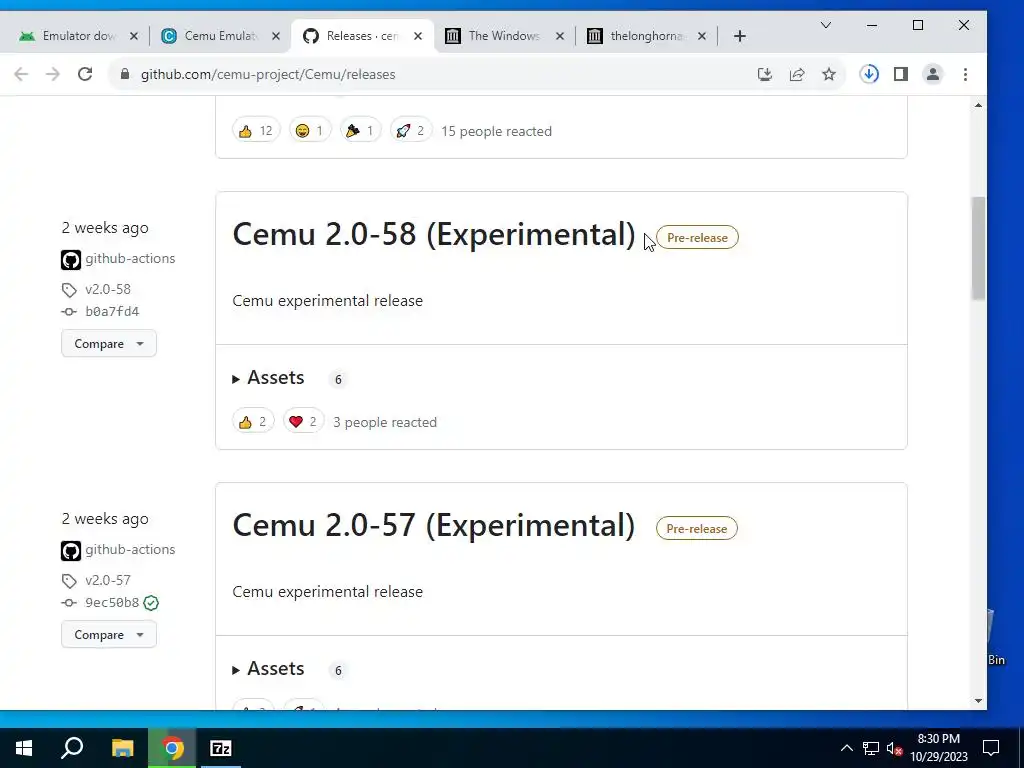
Task: Open Cemu 2.0-57 (Experimental) release title
Action: click(434, 526)
